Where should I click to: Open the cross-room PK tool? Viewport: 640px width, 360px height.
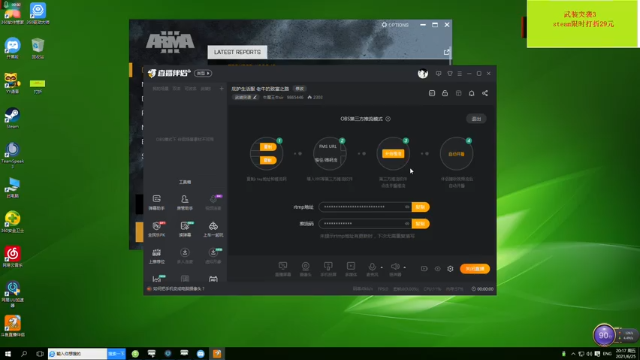(x=156, y=229)
